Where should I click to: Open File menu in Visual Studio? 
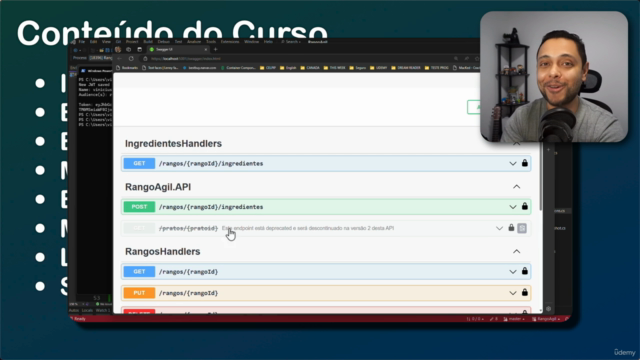click(x=82, y=42)
